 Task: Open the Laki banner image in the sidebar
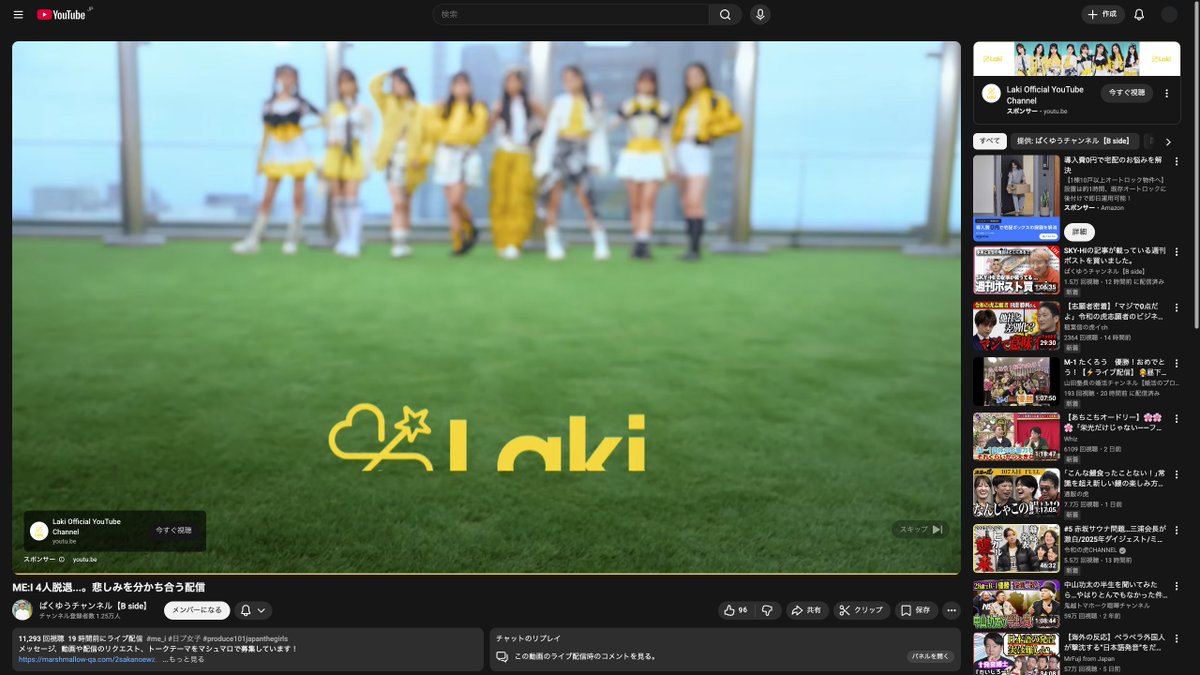pos(1076,59)
